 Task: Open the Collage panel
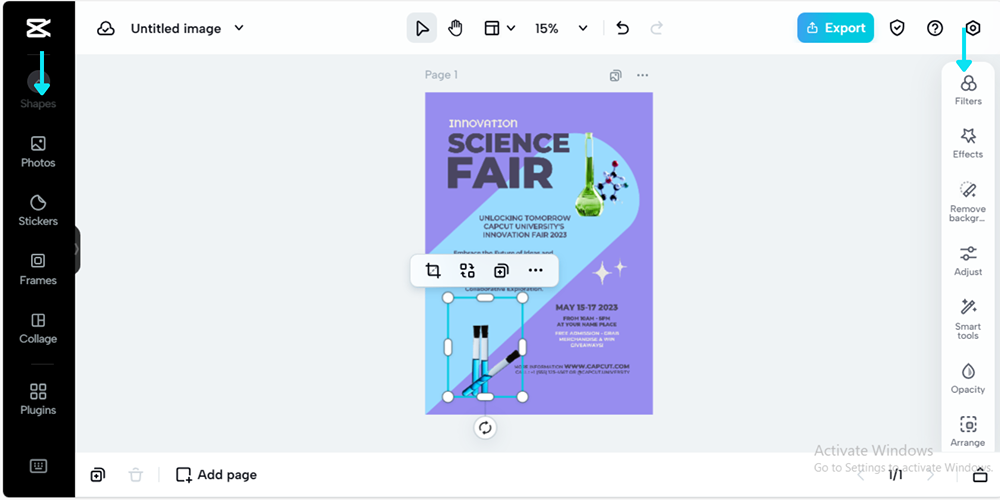[x=38, y=328]
